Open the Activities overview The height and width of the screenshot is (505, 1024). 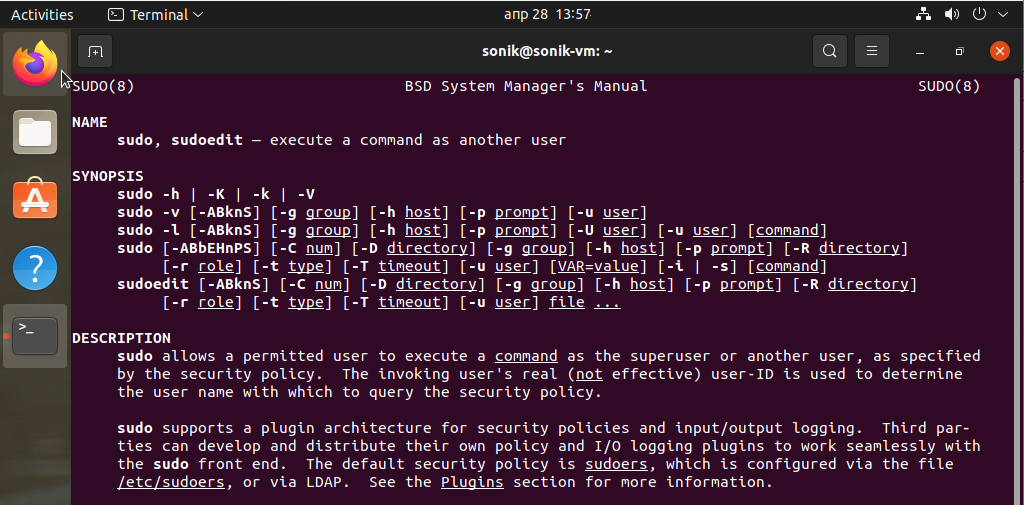pos(42,15)
